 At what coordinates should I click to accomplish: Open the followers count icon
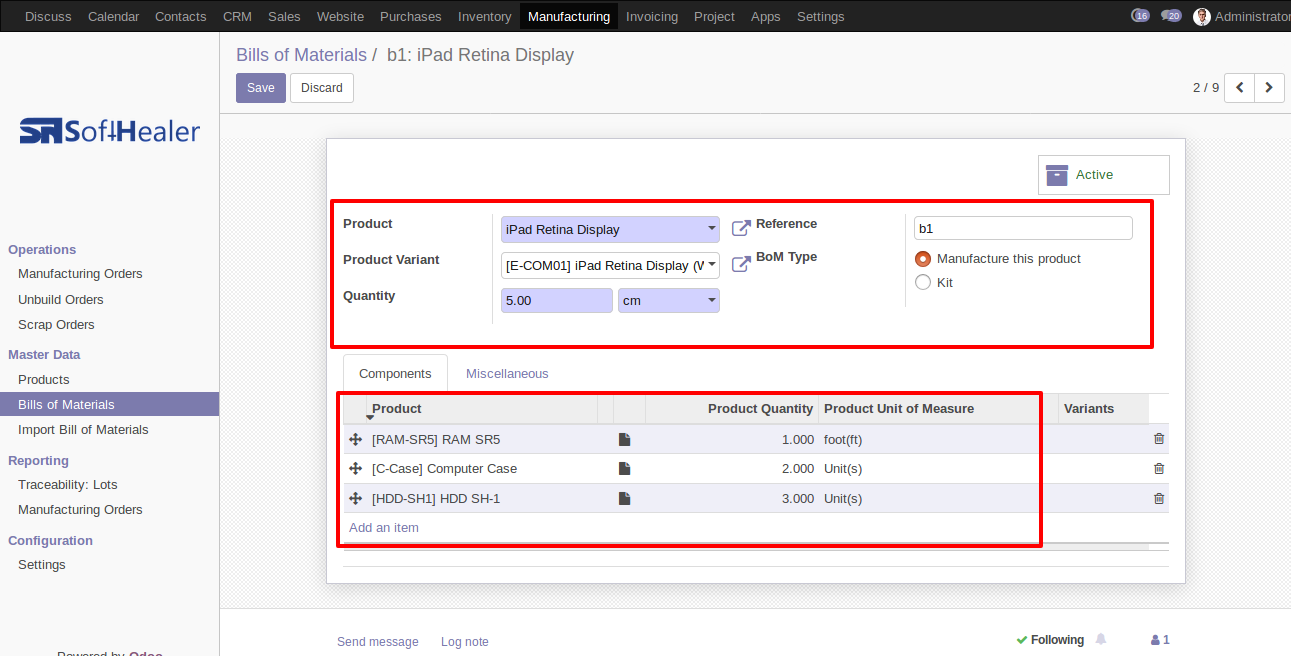pos(1160,640)
